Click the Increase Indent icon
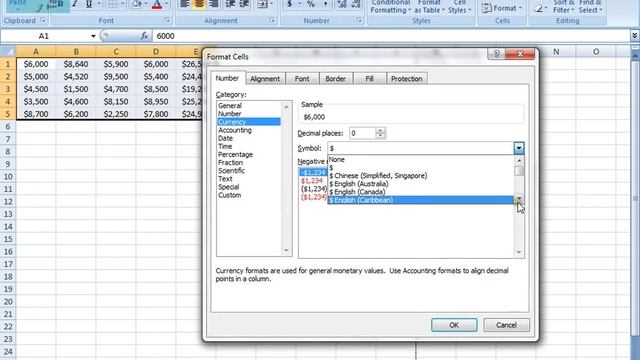This screenshot has height=360, width=640. tap(244, 4)
